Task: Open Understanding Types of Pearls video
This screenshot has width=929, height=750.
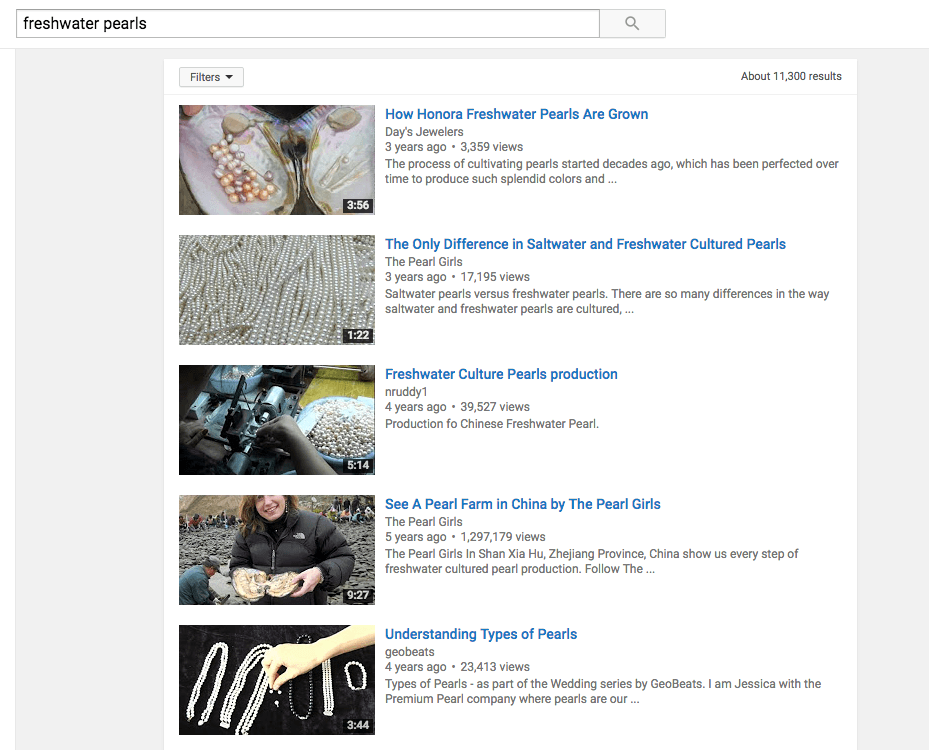Action: click(x=481, y=634)
